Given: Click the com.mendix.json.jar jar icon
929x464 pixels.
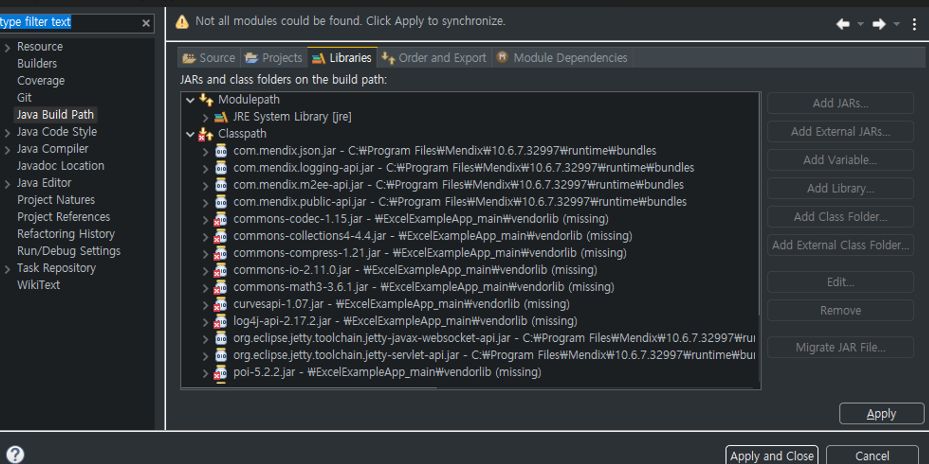Looking at the screenshot, I should pos(221,151).
